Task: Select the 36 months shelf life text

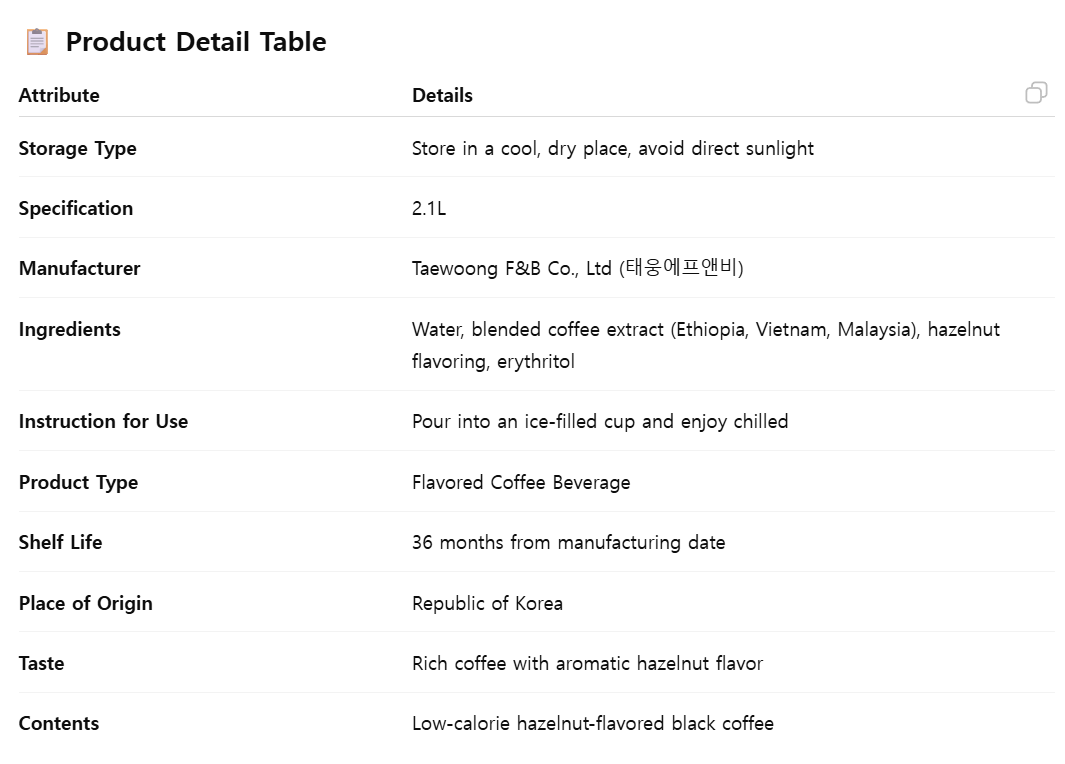Action: click(568, 542)
